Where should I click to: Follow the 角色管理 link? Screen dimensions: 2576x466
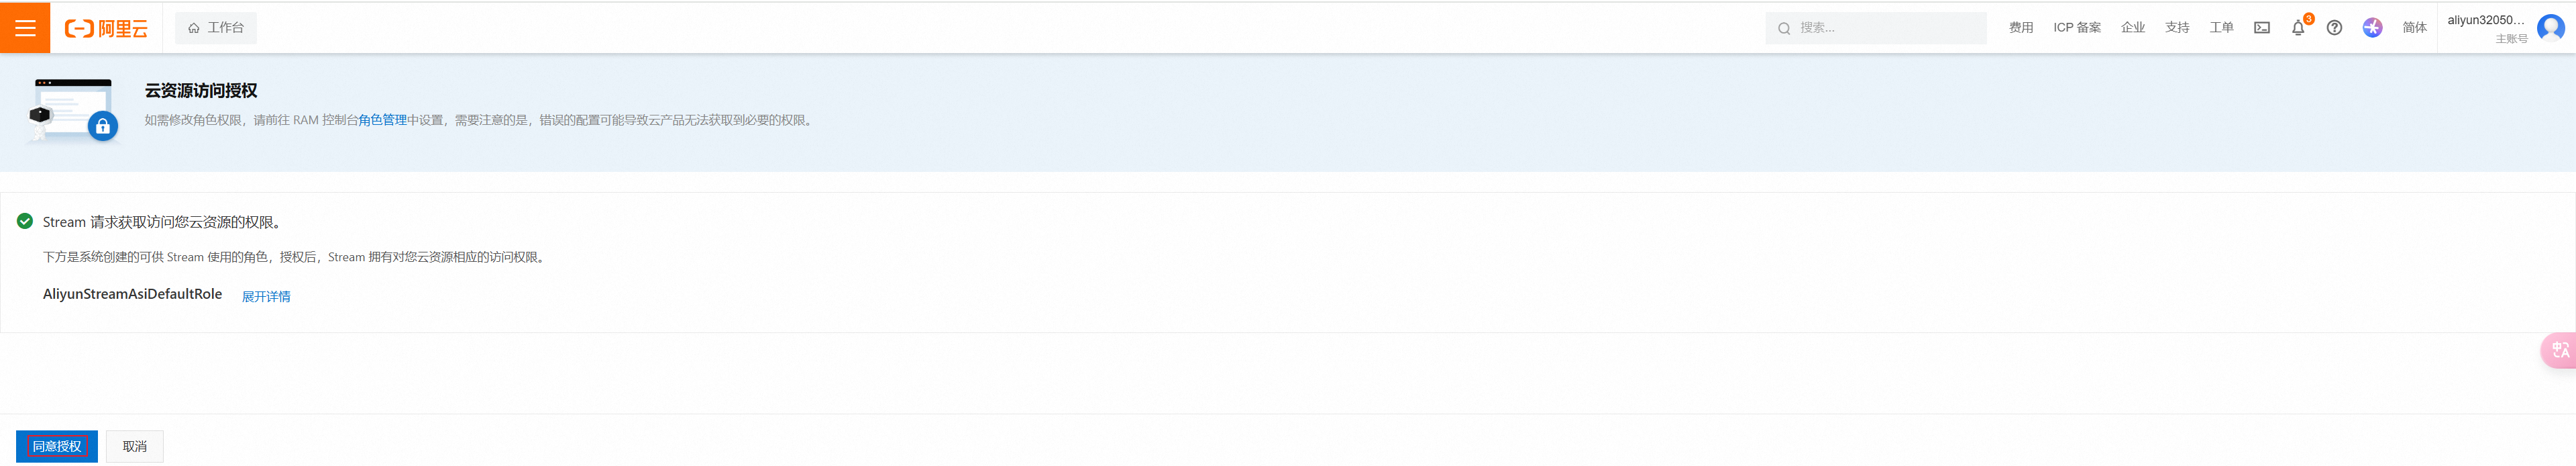382,120
